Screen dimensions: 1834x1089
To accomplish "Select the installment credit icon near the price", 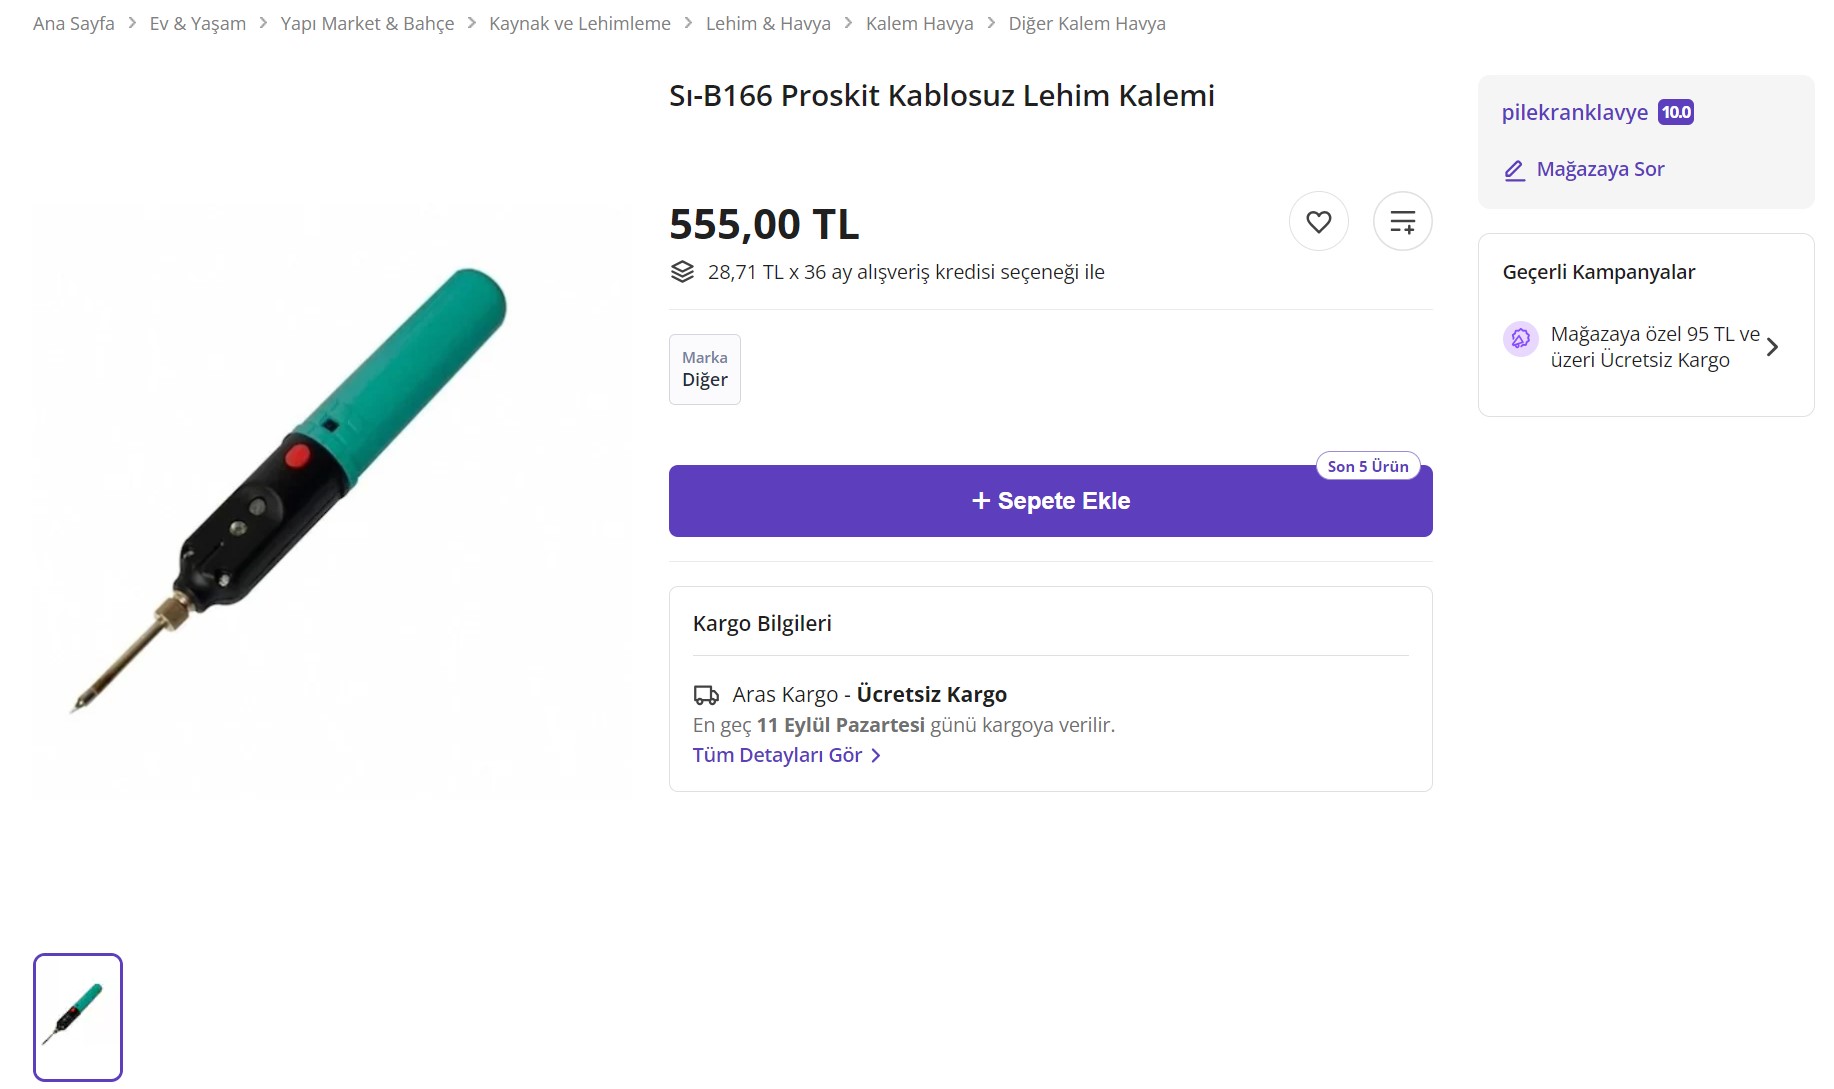I will pos(683,270).
